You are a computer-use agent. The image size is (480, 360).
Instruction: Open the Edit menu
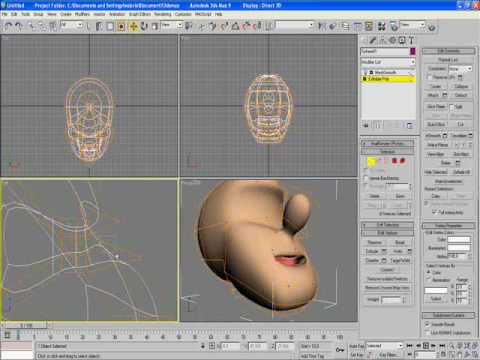tap(14, 14)
